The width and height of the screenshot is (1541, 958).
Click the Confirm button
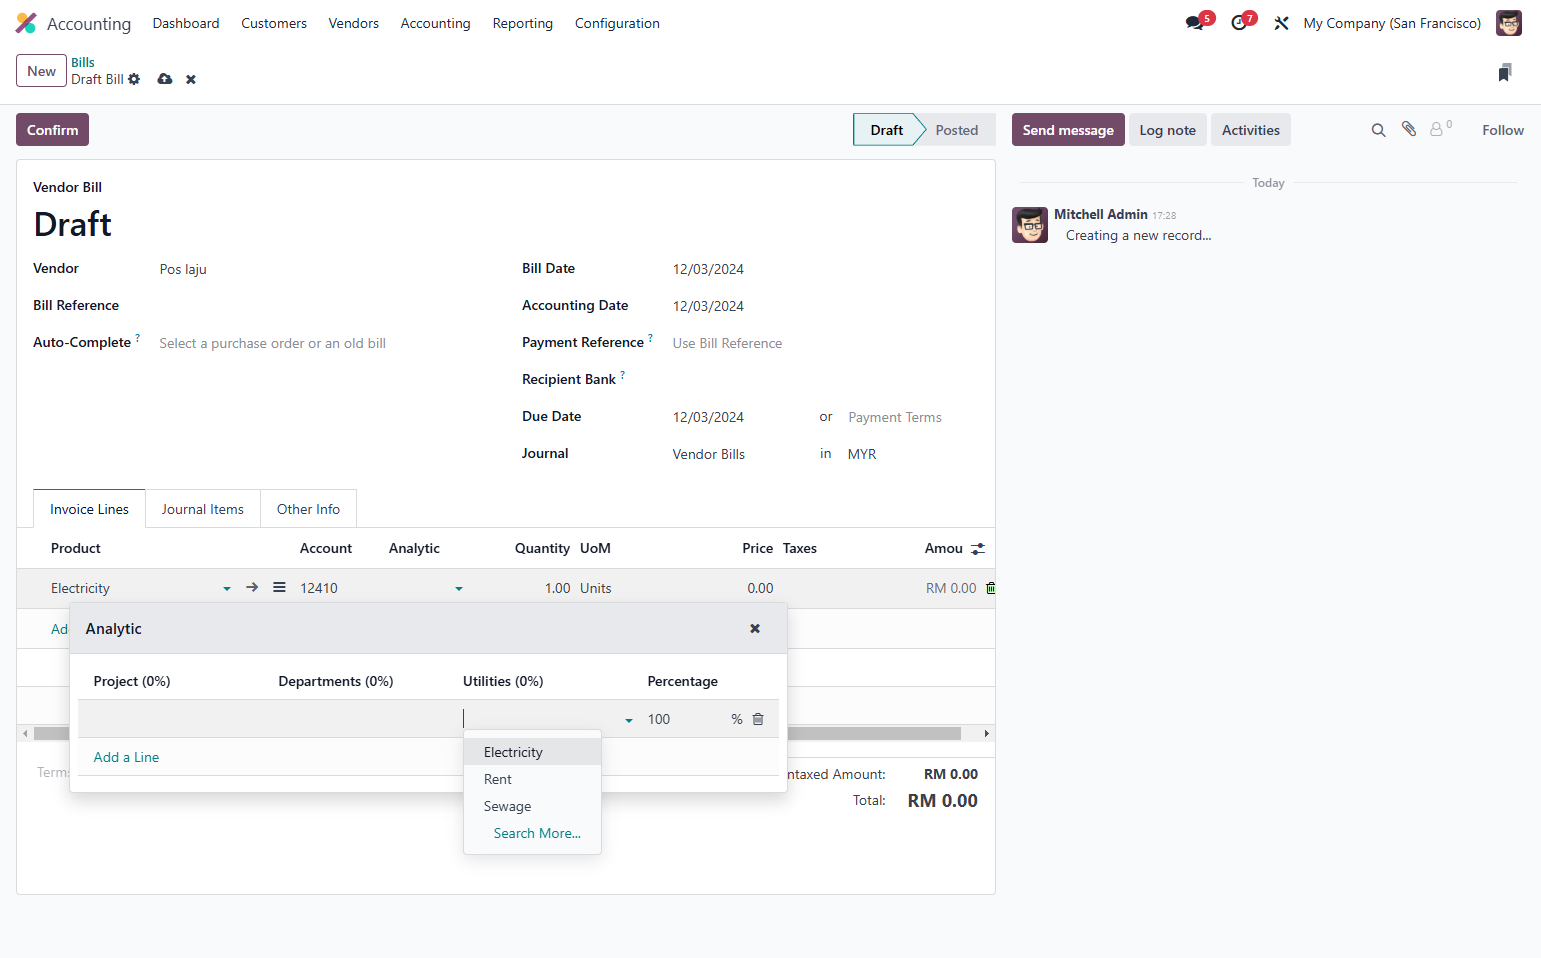tap(52, 130)
